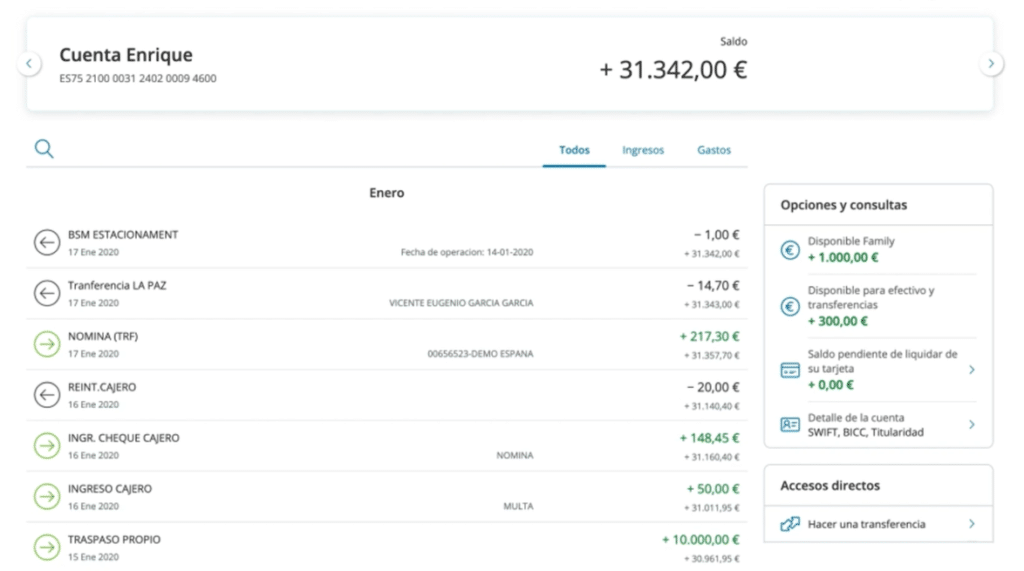Click the REINT.CAJERO outgoing arrow icon
1024x571 pixels.
(x=47, y=395)
